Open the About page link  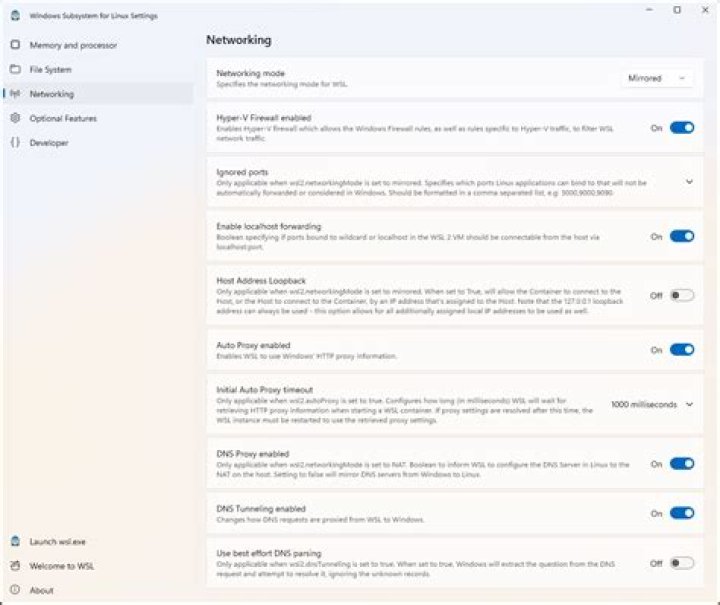[x=41, y=590]
